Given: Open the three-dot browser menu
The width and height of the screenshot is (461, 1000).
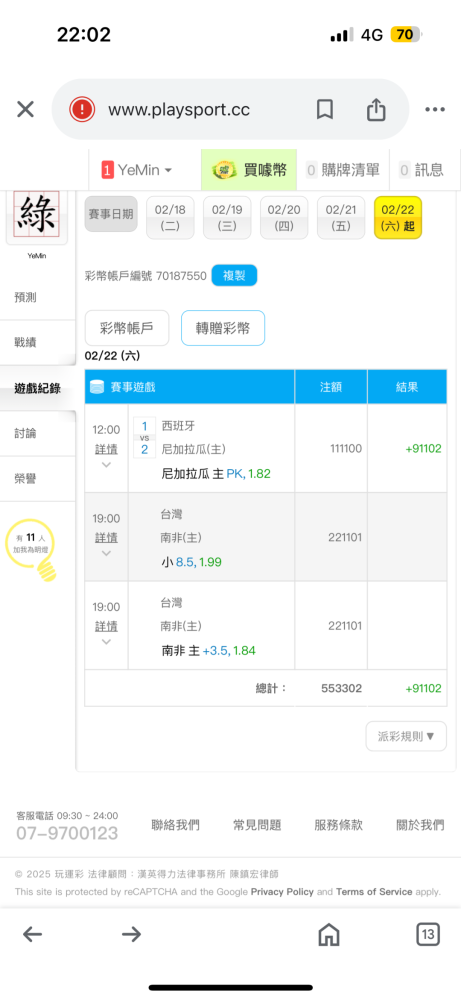Looking at the screenshot, I should [435, 110].
